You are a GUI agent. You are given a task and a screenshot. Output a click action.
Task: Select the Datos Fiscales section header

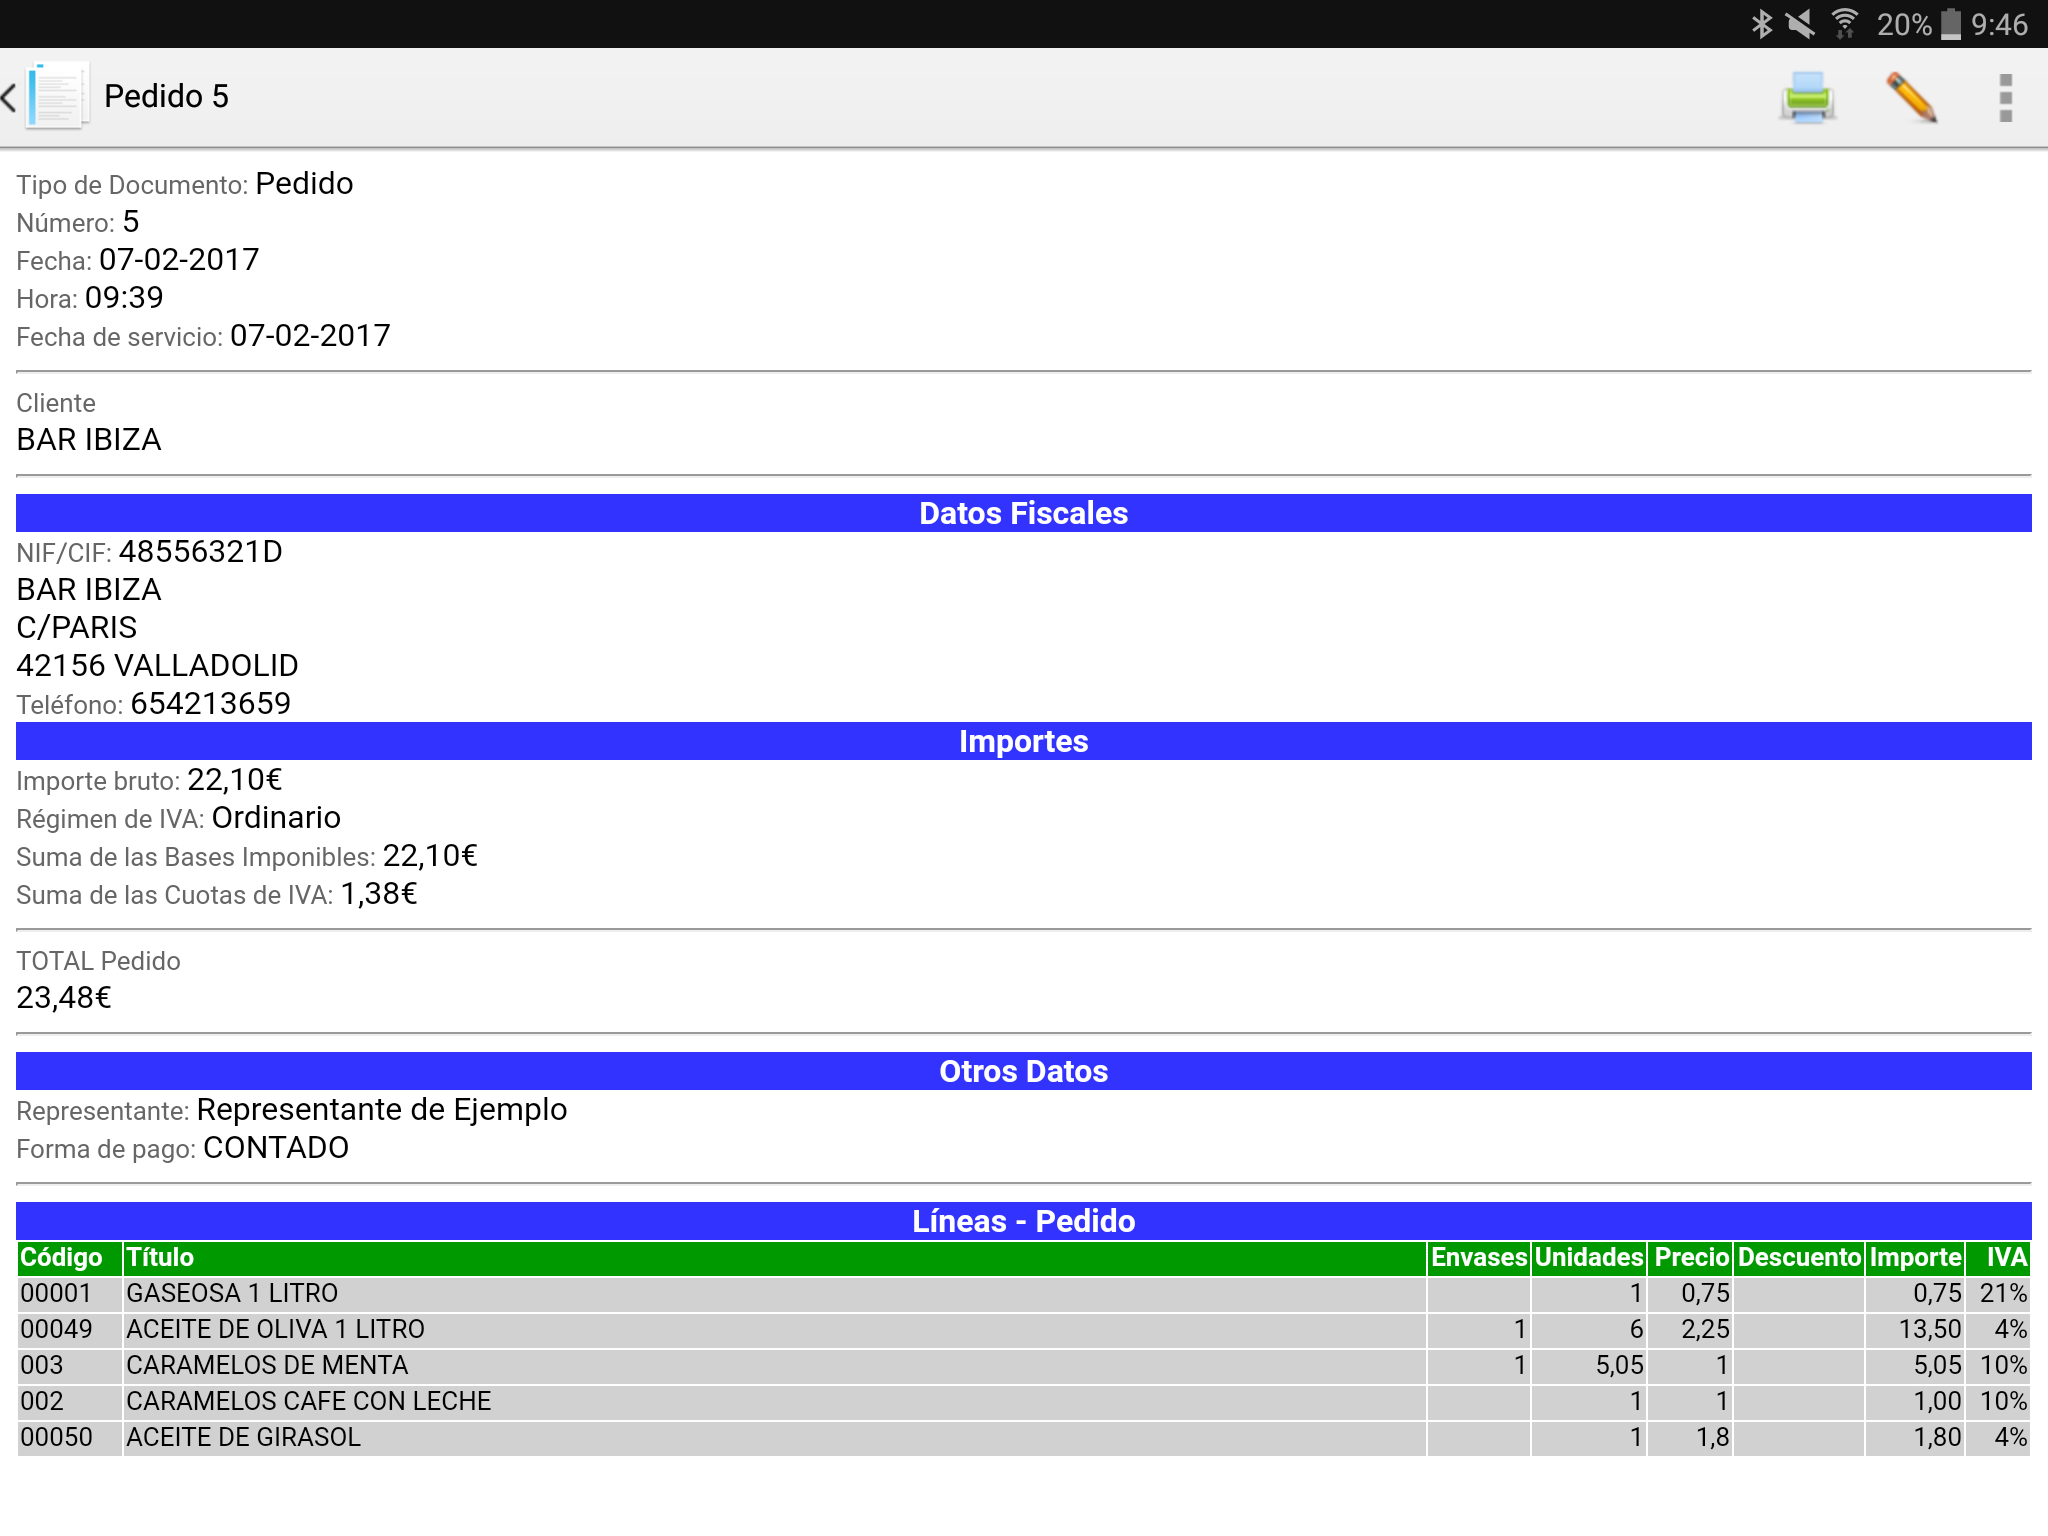tap(1023, 513)
